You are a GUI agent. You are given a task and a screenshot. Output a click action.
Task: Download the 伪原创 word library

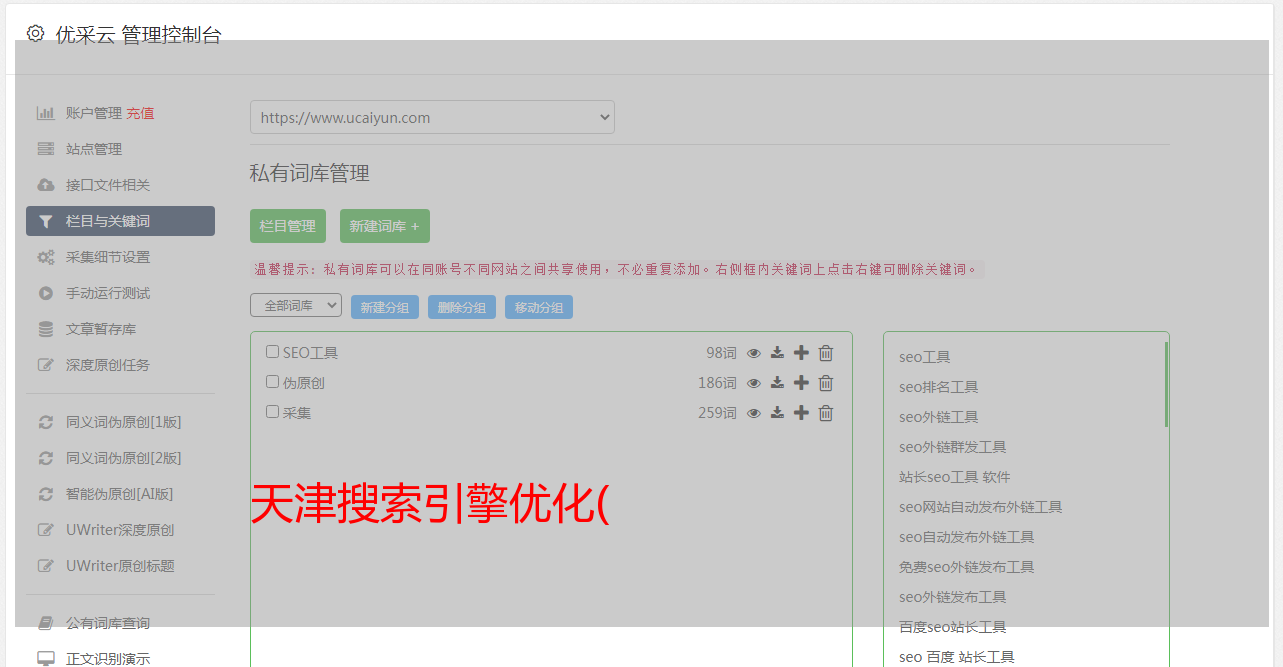pos(777,383)
